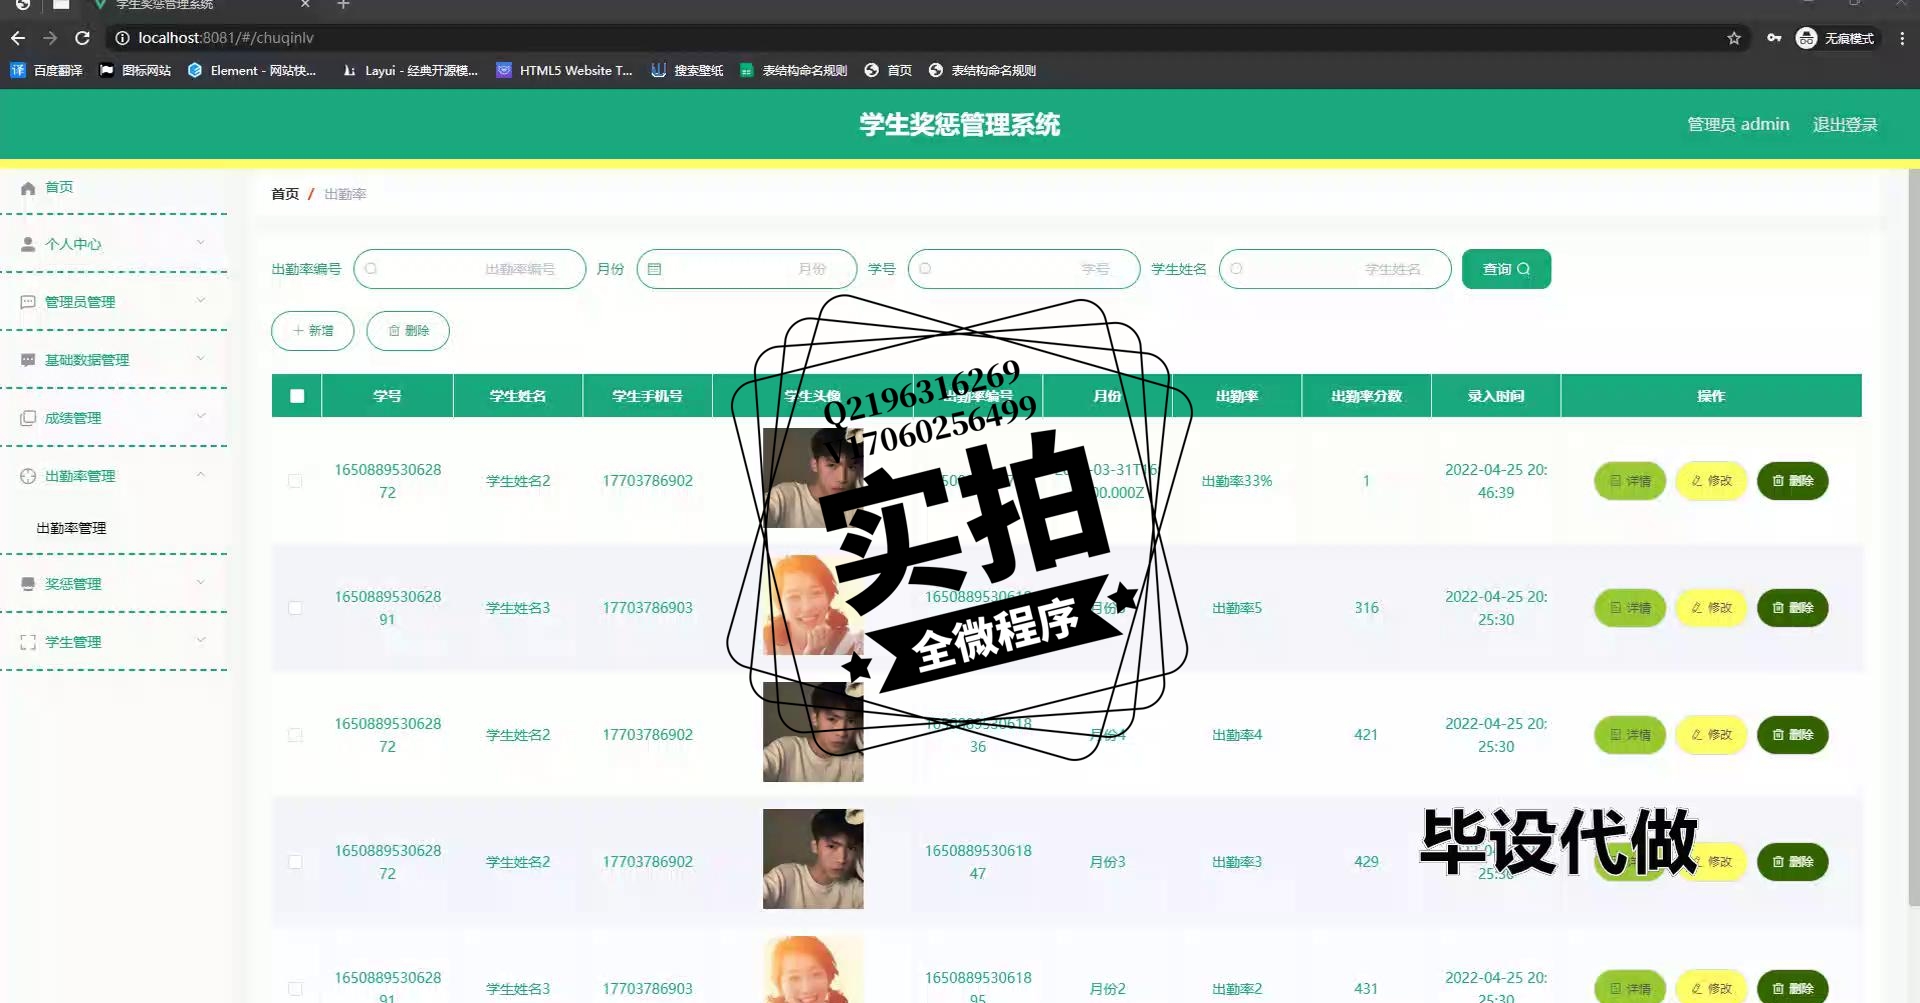The height and width of the screenshot is (1003, 1920).
Task: Click the 查询 search button
Action: 1506,269
